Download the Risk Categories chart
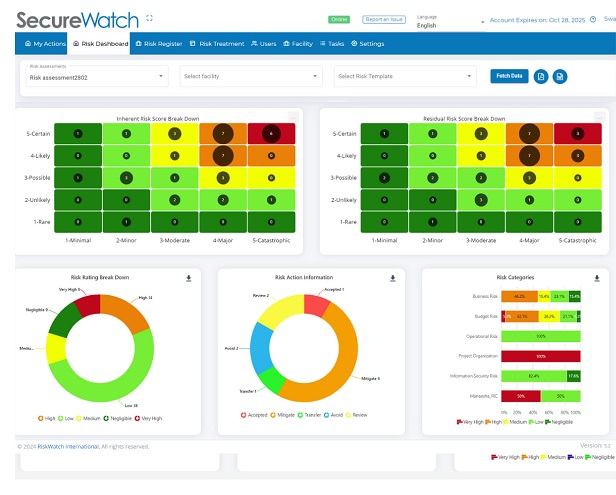 597,278
